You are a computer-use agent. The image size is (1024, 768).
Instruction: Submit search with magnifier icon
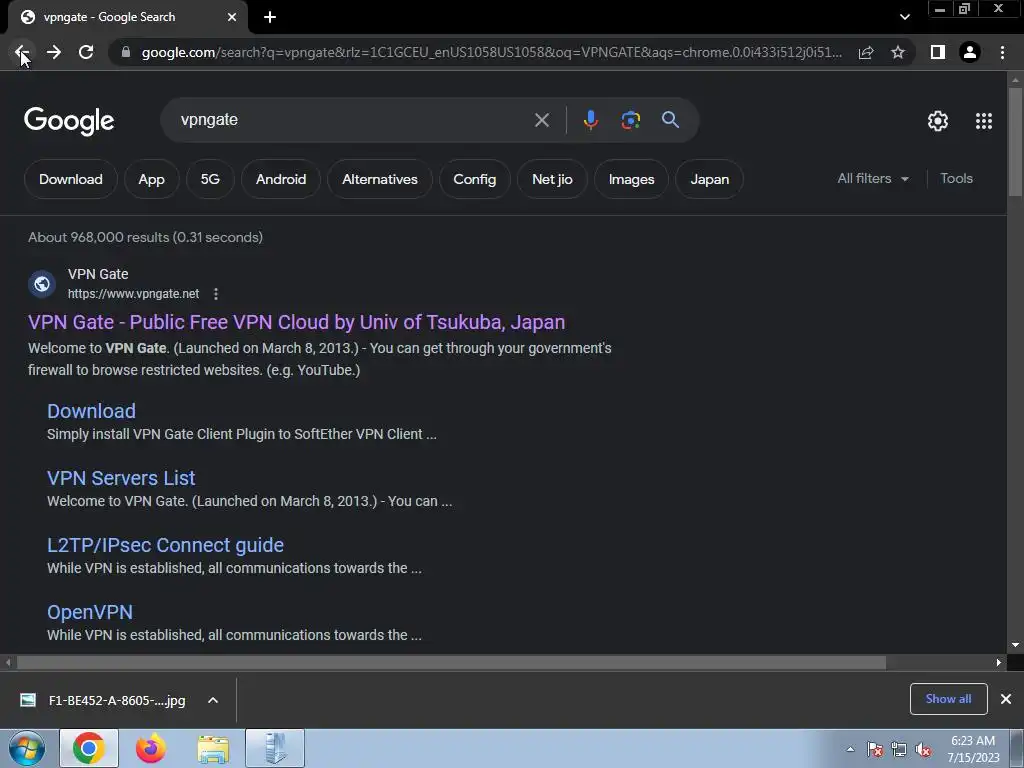tap(670, 120)
